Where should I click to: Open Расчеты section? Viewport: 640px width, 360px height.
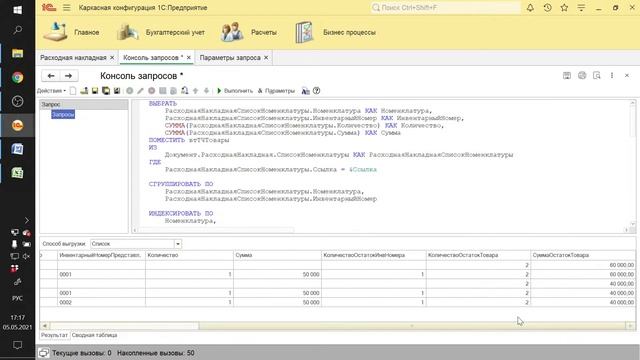249,32
